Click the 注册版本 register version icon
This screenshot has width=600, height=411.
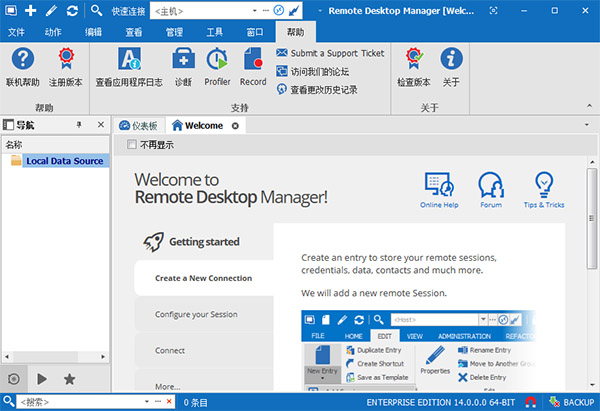click(x=65, y=67)
